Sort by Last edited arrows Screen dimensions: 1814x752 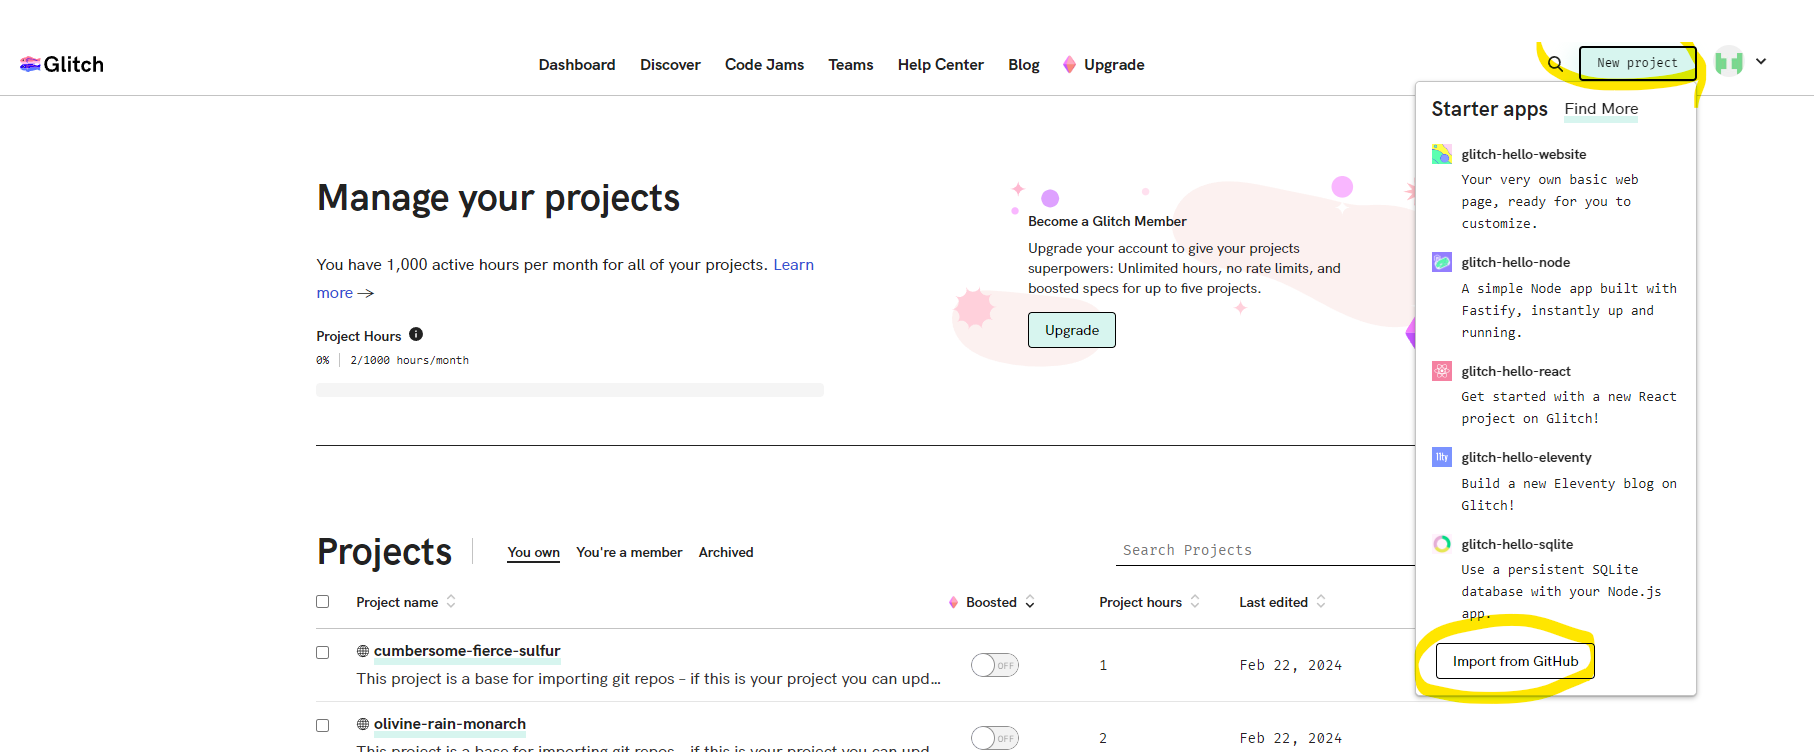(1321, 601)
